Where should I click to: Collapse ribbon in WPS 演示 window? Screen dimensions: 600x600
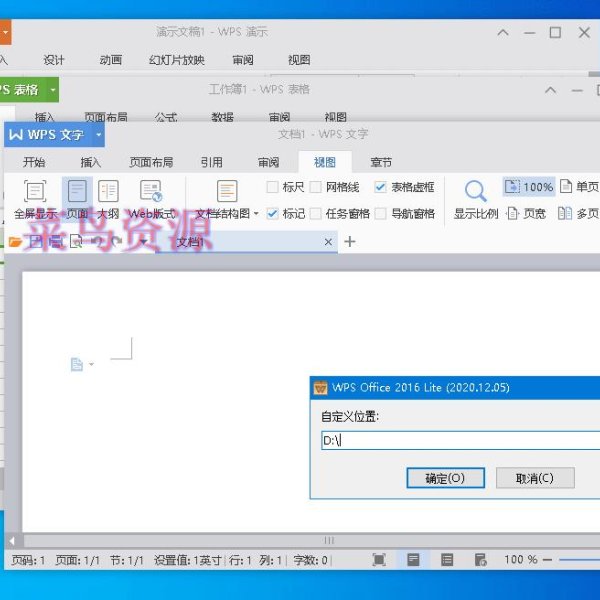503,33
